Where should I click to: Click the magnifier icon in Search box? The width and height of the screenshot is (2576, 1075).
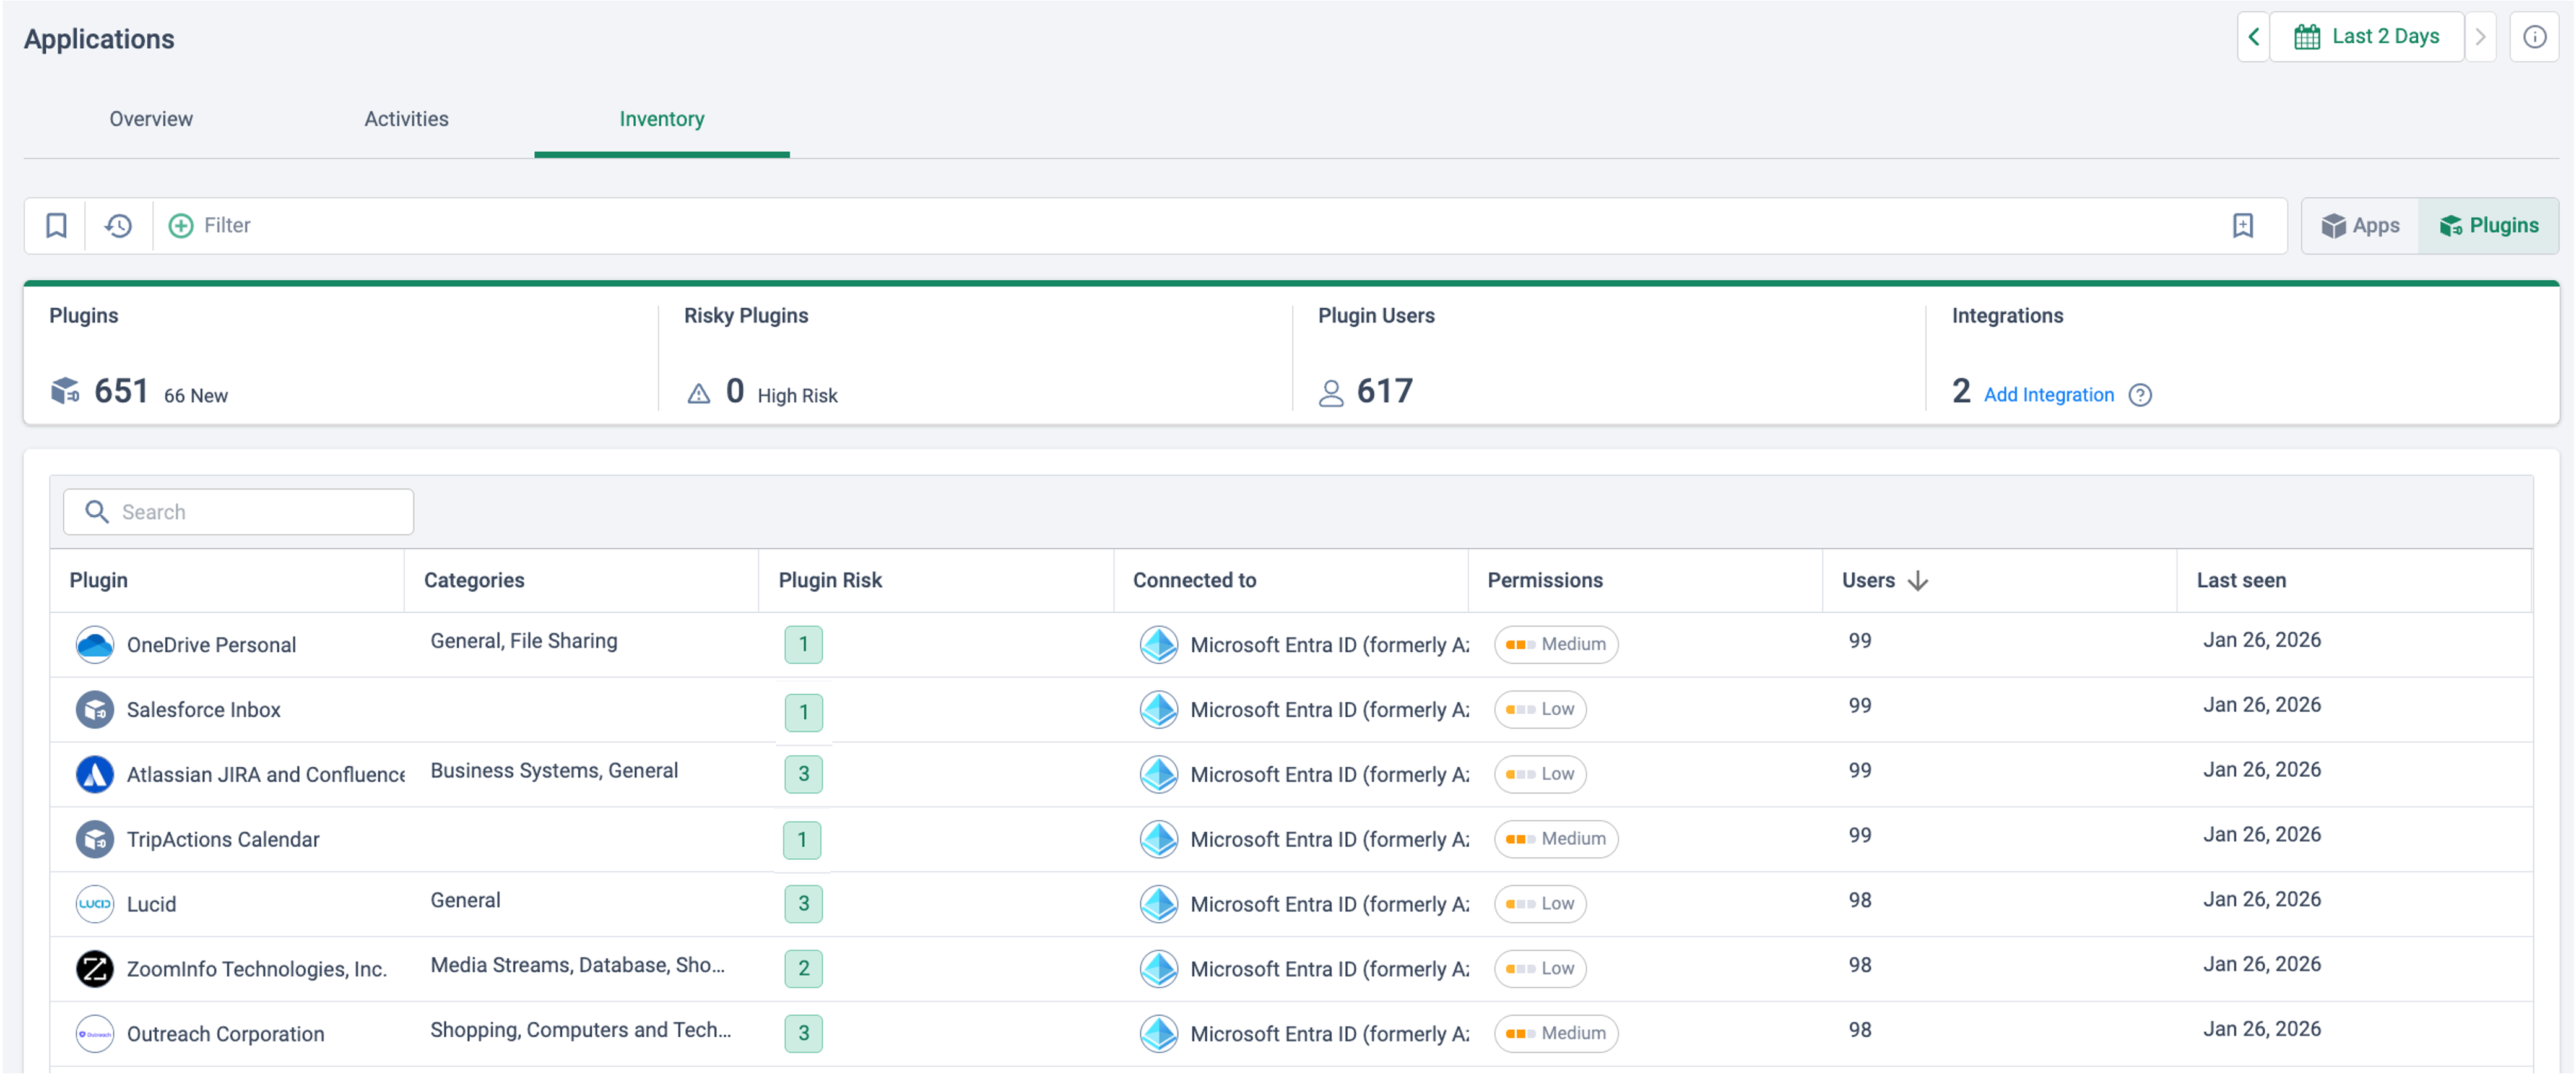click(x=97, y=512)
